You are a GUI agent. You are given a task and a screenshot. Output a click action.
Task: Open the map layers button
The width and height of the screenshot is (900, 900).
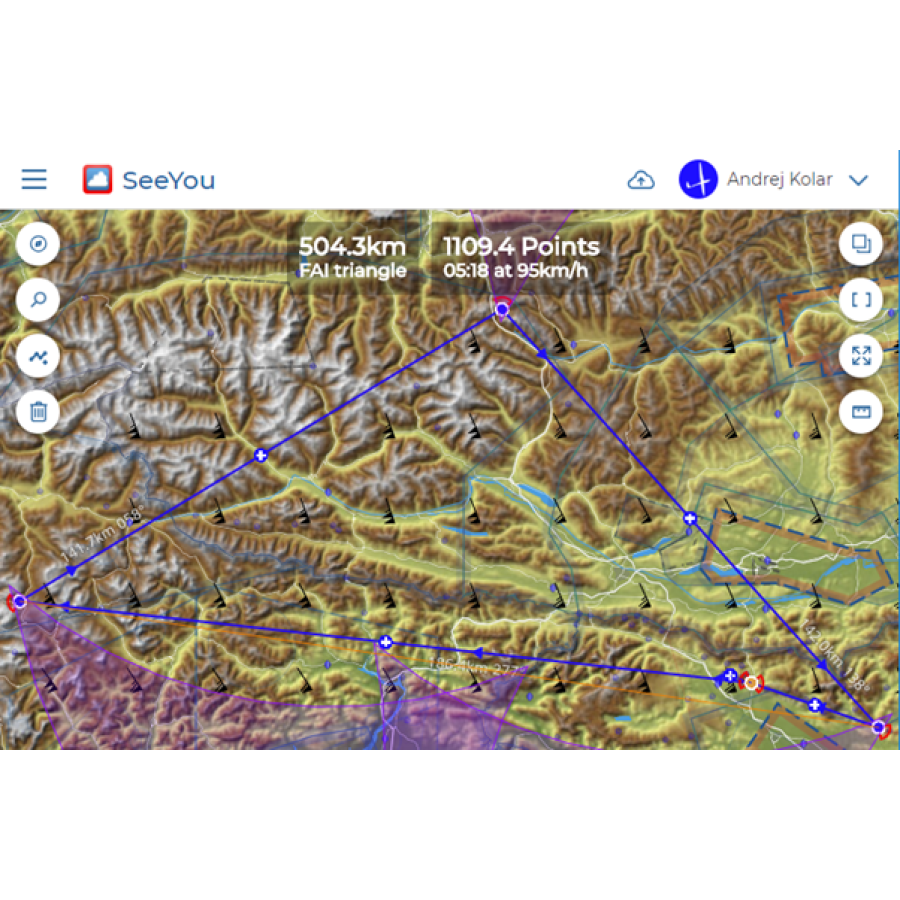tap(860, 244)
